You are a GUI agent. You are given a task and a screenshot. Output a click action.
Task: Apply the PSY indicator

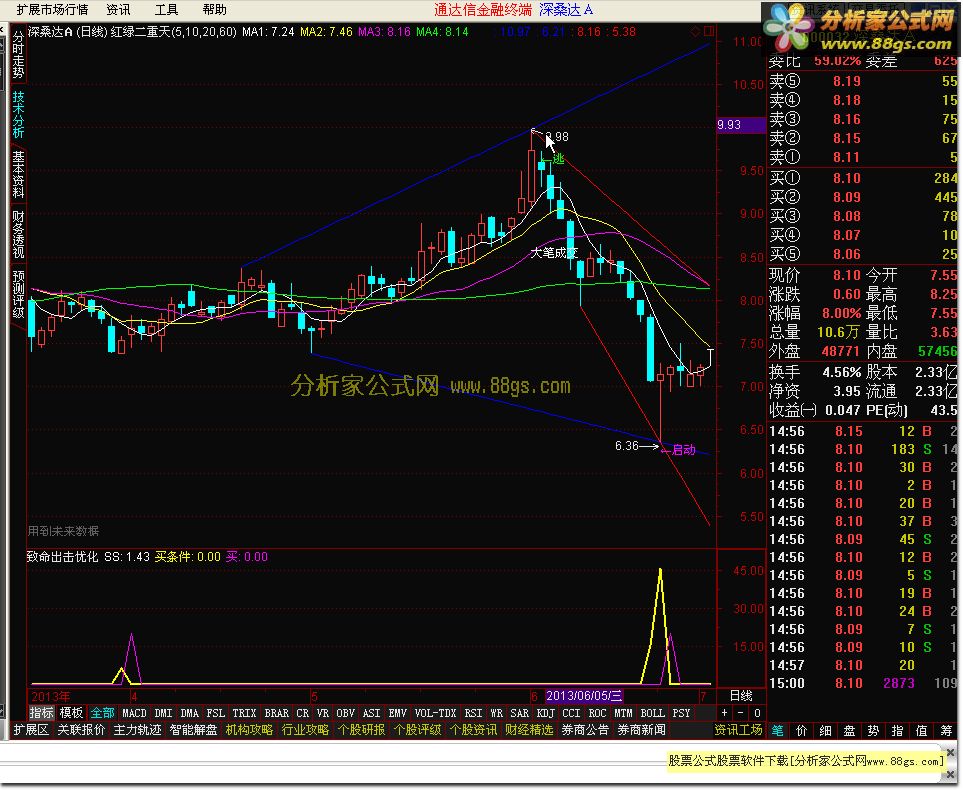681,713
